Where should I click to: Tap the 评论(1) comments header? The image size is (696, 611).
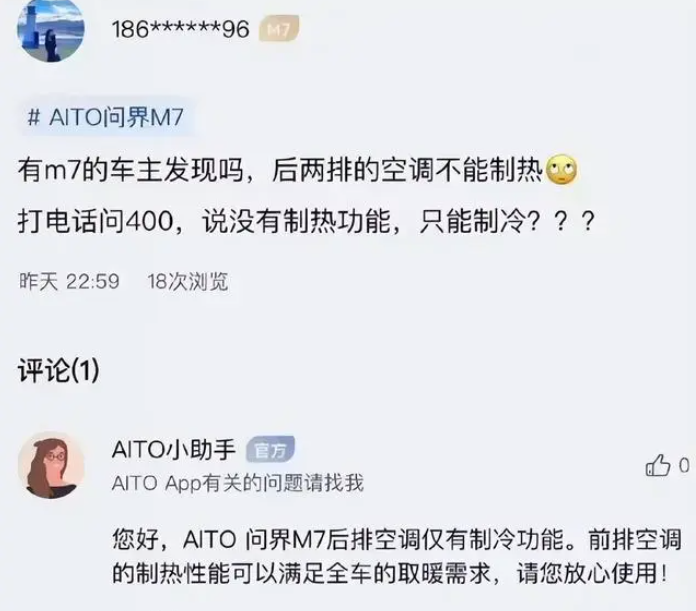pyautogui.click(x=59, y=370)
